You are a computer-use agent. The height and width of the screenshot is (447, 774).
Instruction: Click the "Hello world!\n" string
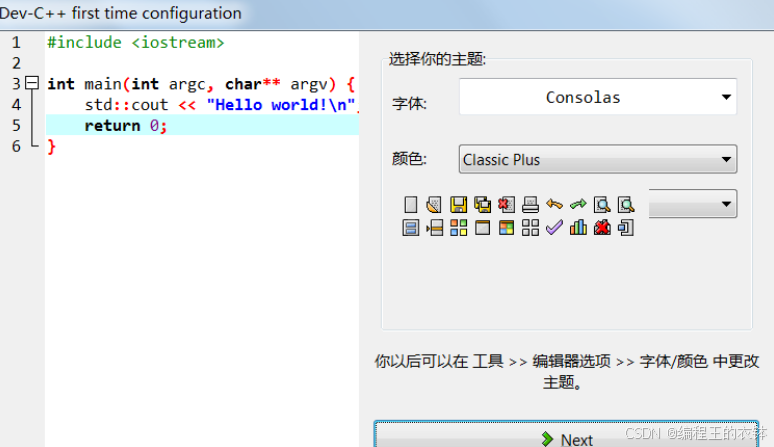coord(281,105)
